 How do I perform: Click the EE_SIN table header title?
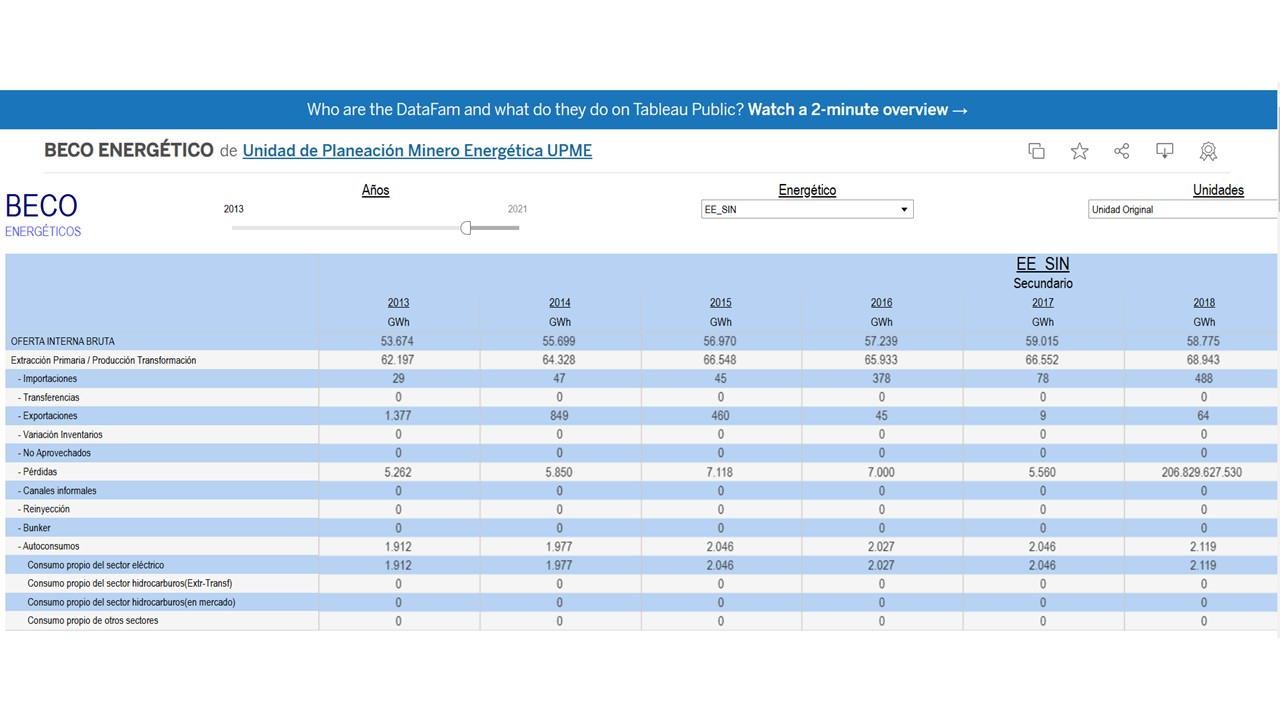(1042, 264)
